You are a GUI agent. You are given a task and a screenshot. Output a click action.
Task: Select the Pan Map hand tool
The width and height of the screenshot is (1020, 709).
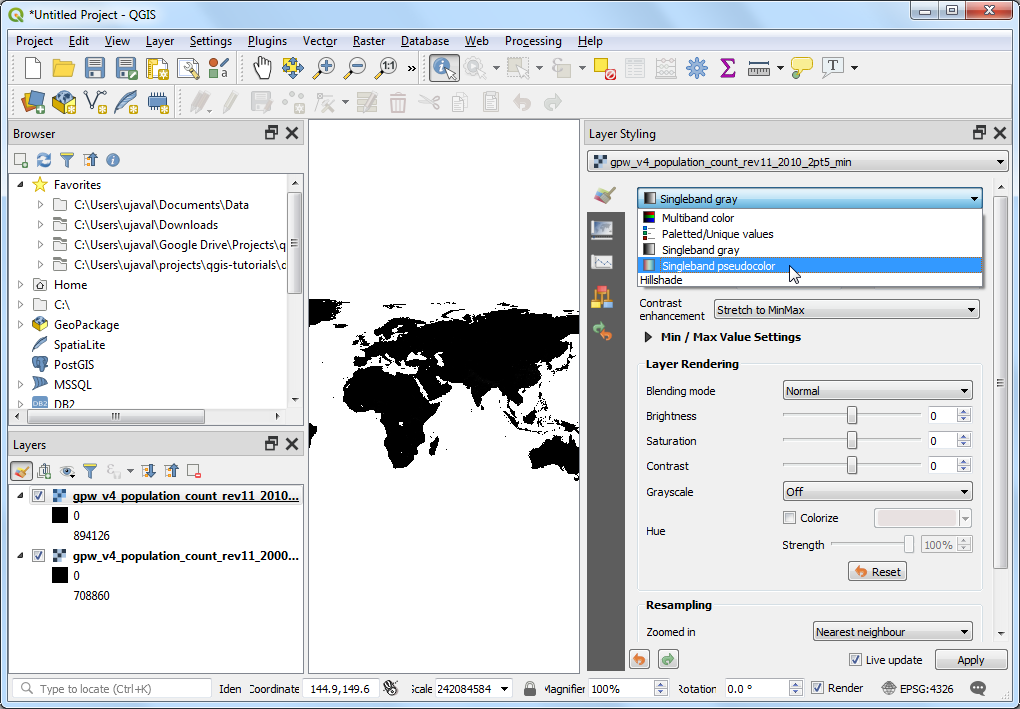[262, 68]
